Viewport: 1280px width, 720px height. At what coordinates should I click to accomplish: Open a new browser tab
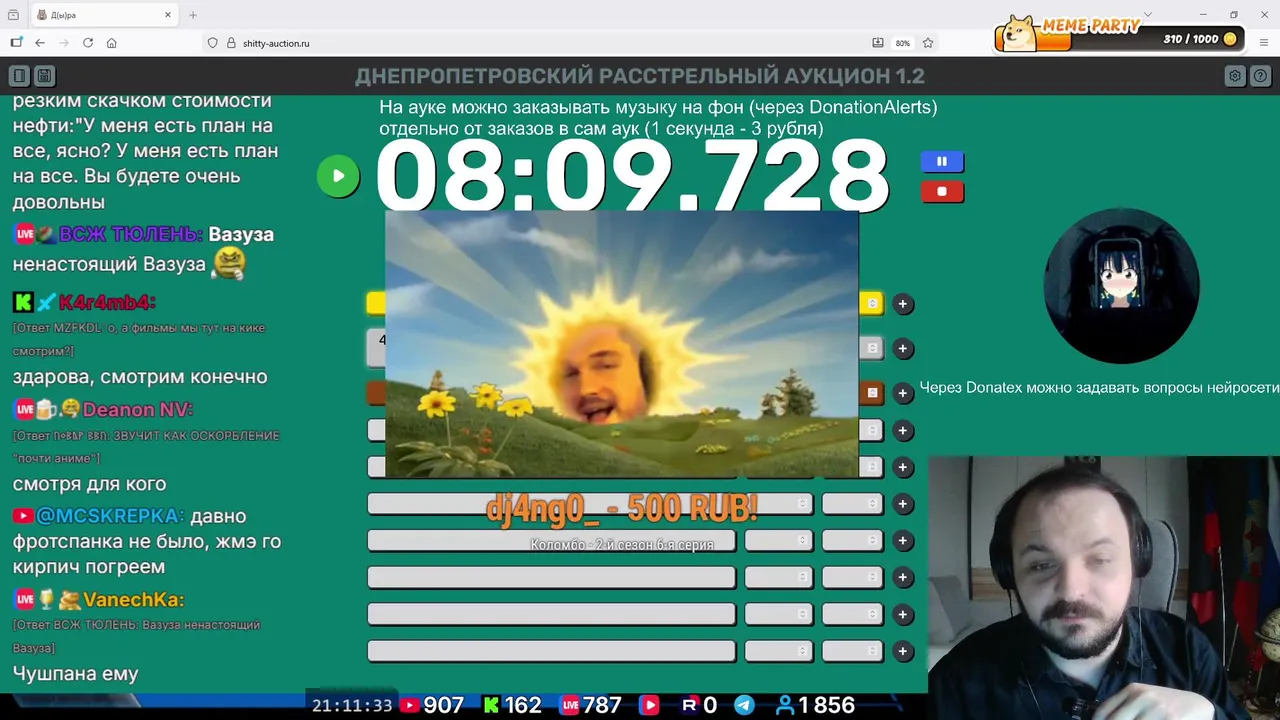click(x=193, y=15)
